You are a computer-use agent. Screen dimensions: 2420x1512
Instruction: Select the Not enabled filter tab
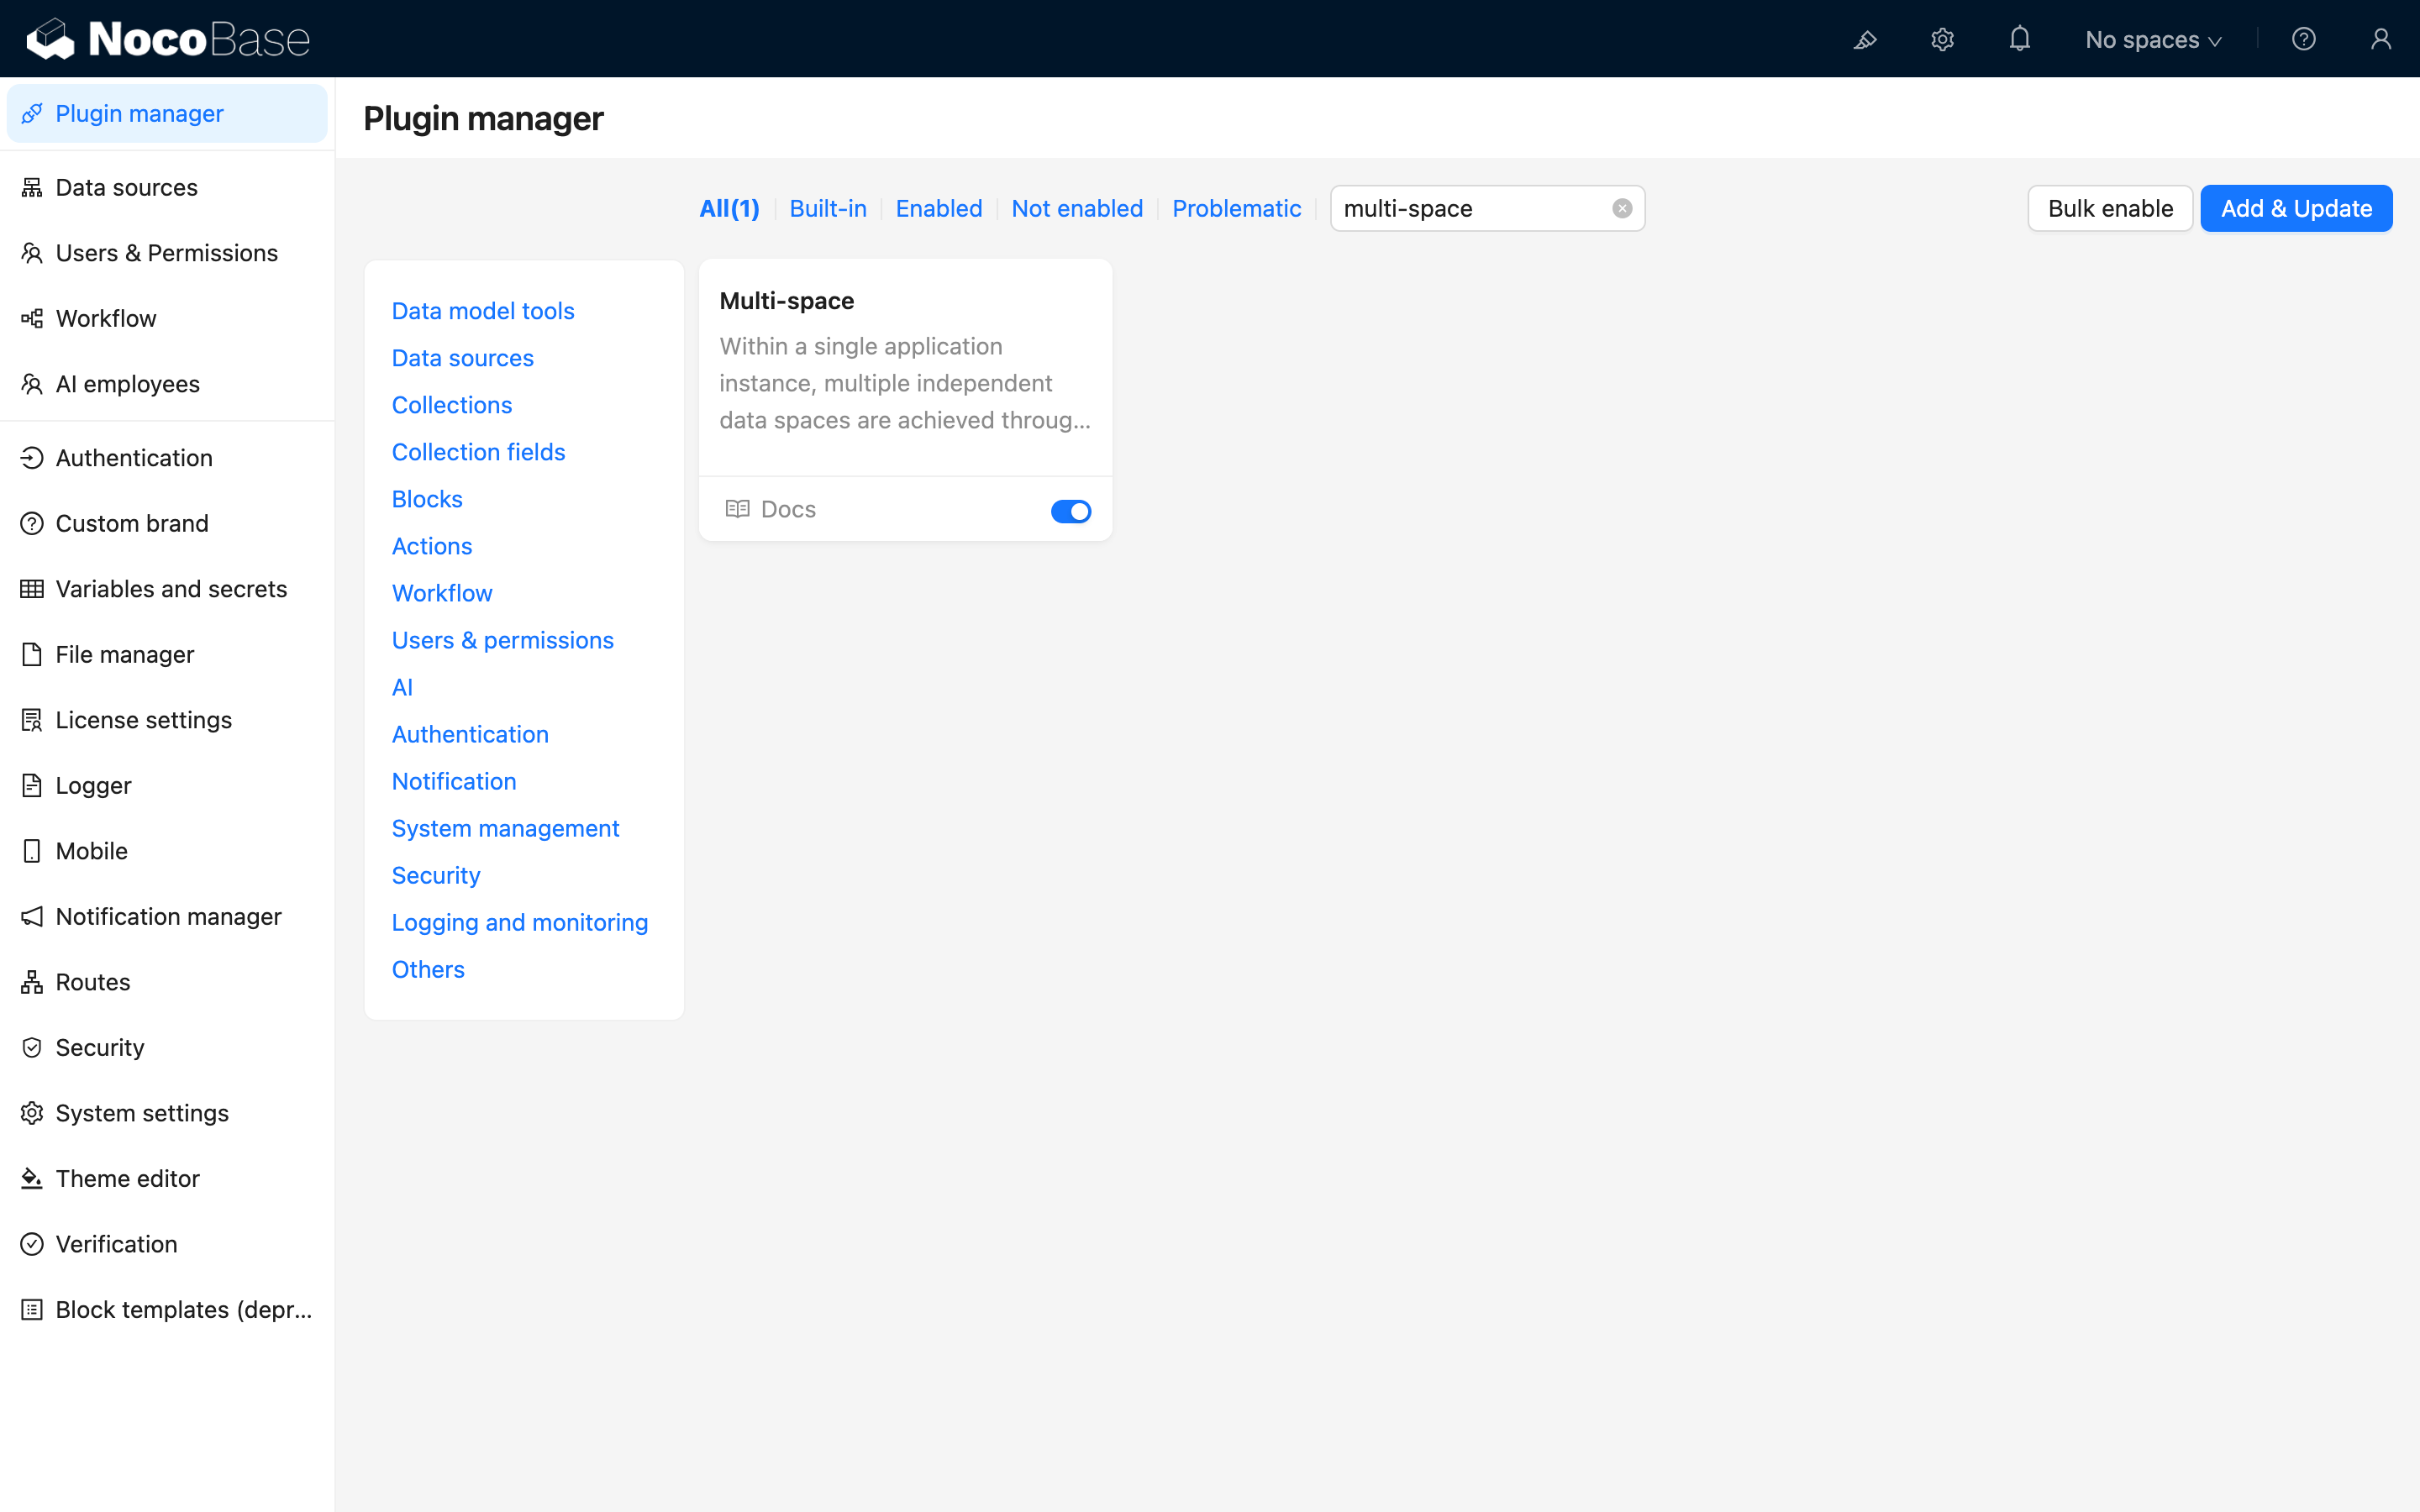pos(1076,208)
